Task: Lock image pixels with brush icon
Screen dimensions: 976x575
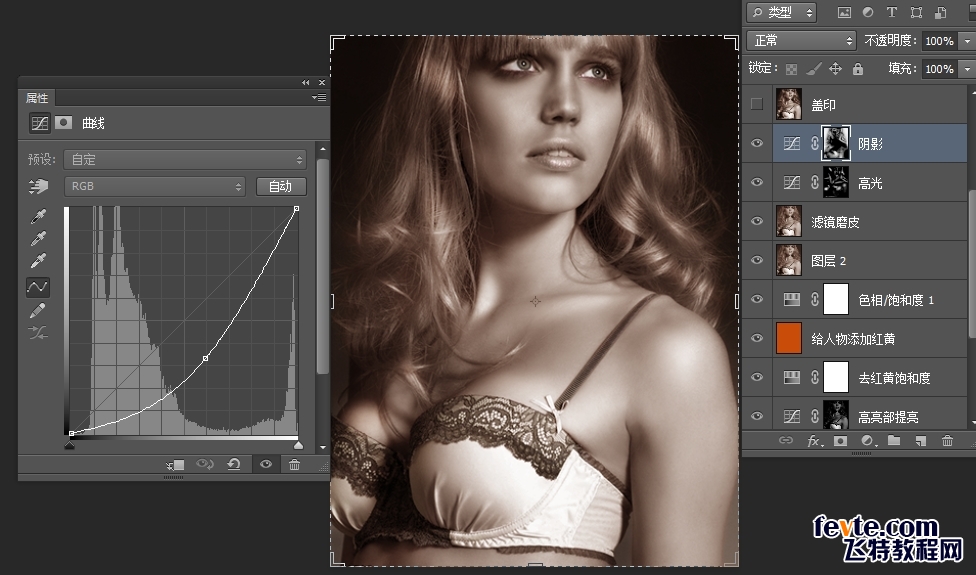Action: [x=814, y=68]
